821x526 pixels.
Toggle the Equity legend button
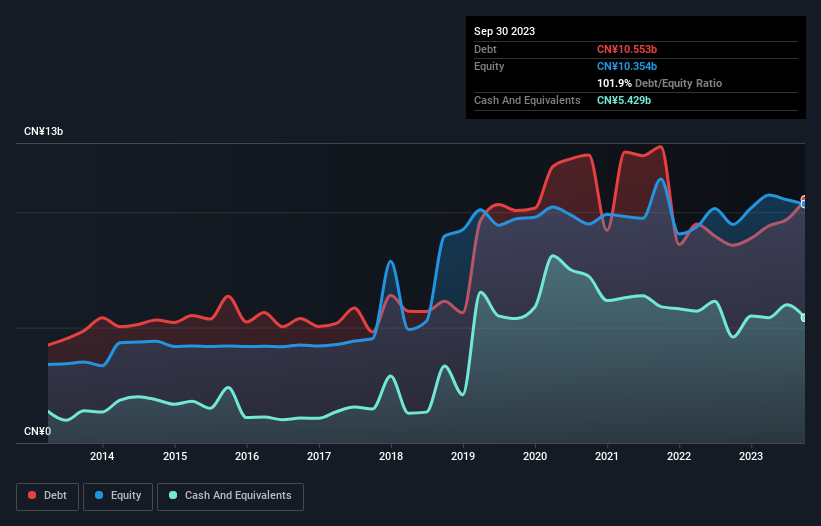[x=118, y=496]
